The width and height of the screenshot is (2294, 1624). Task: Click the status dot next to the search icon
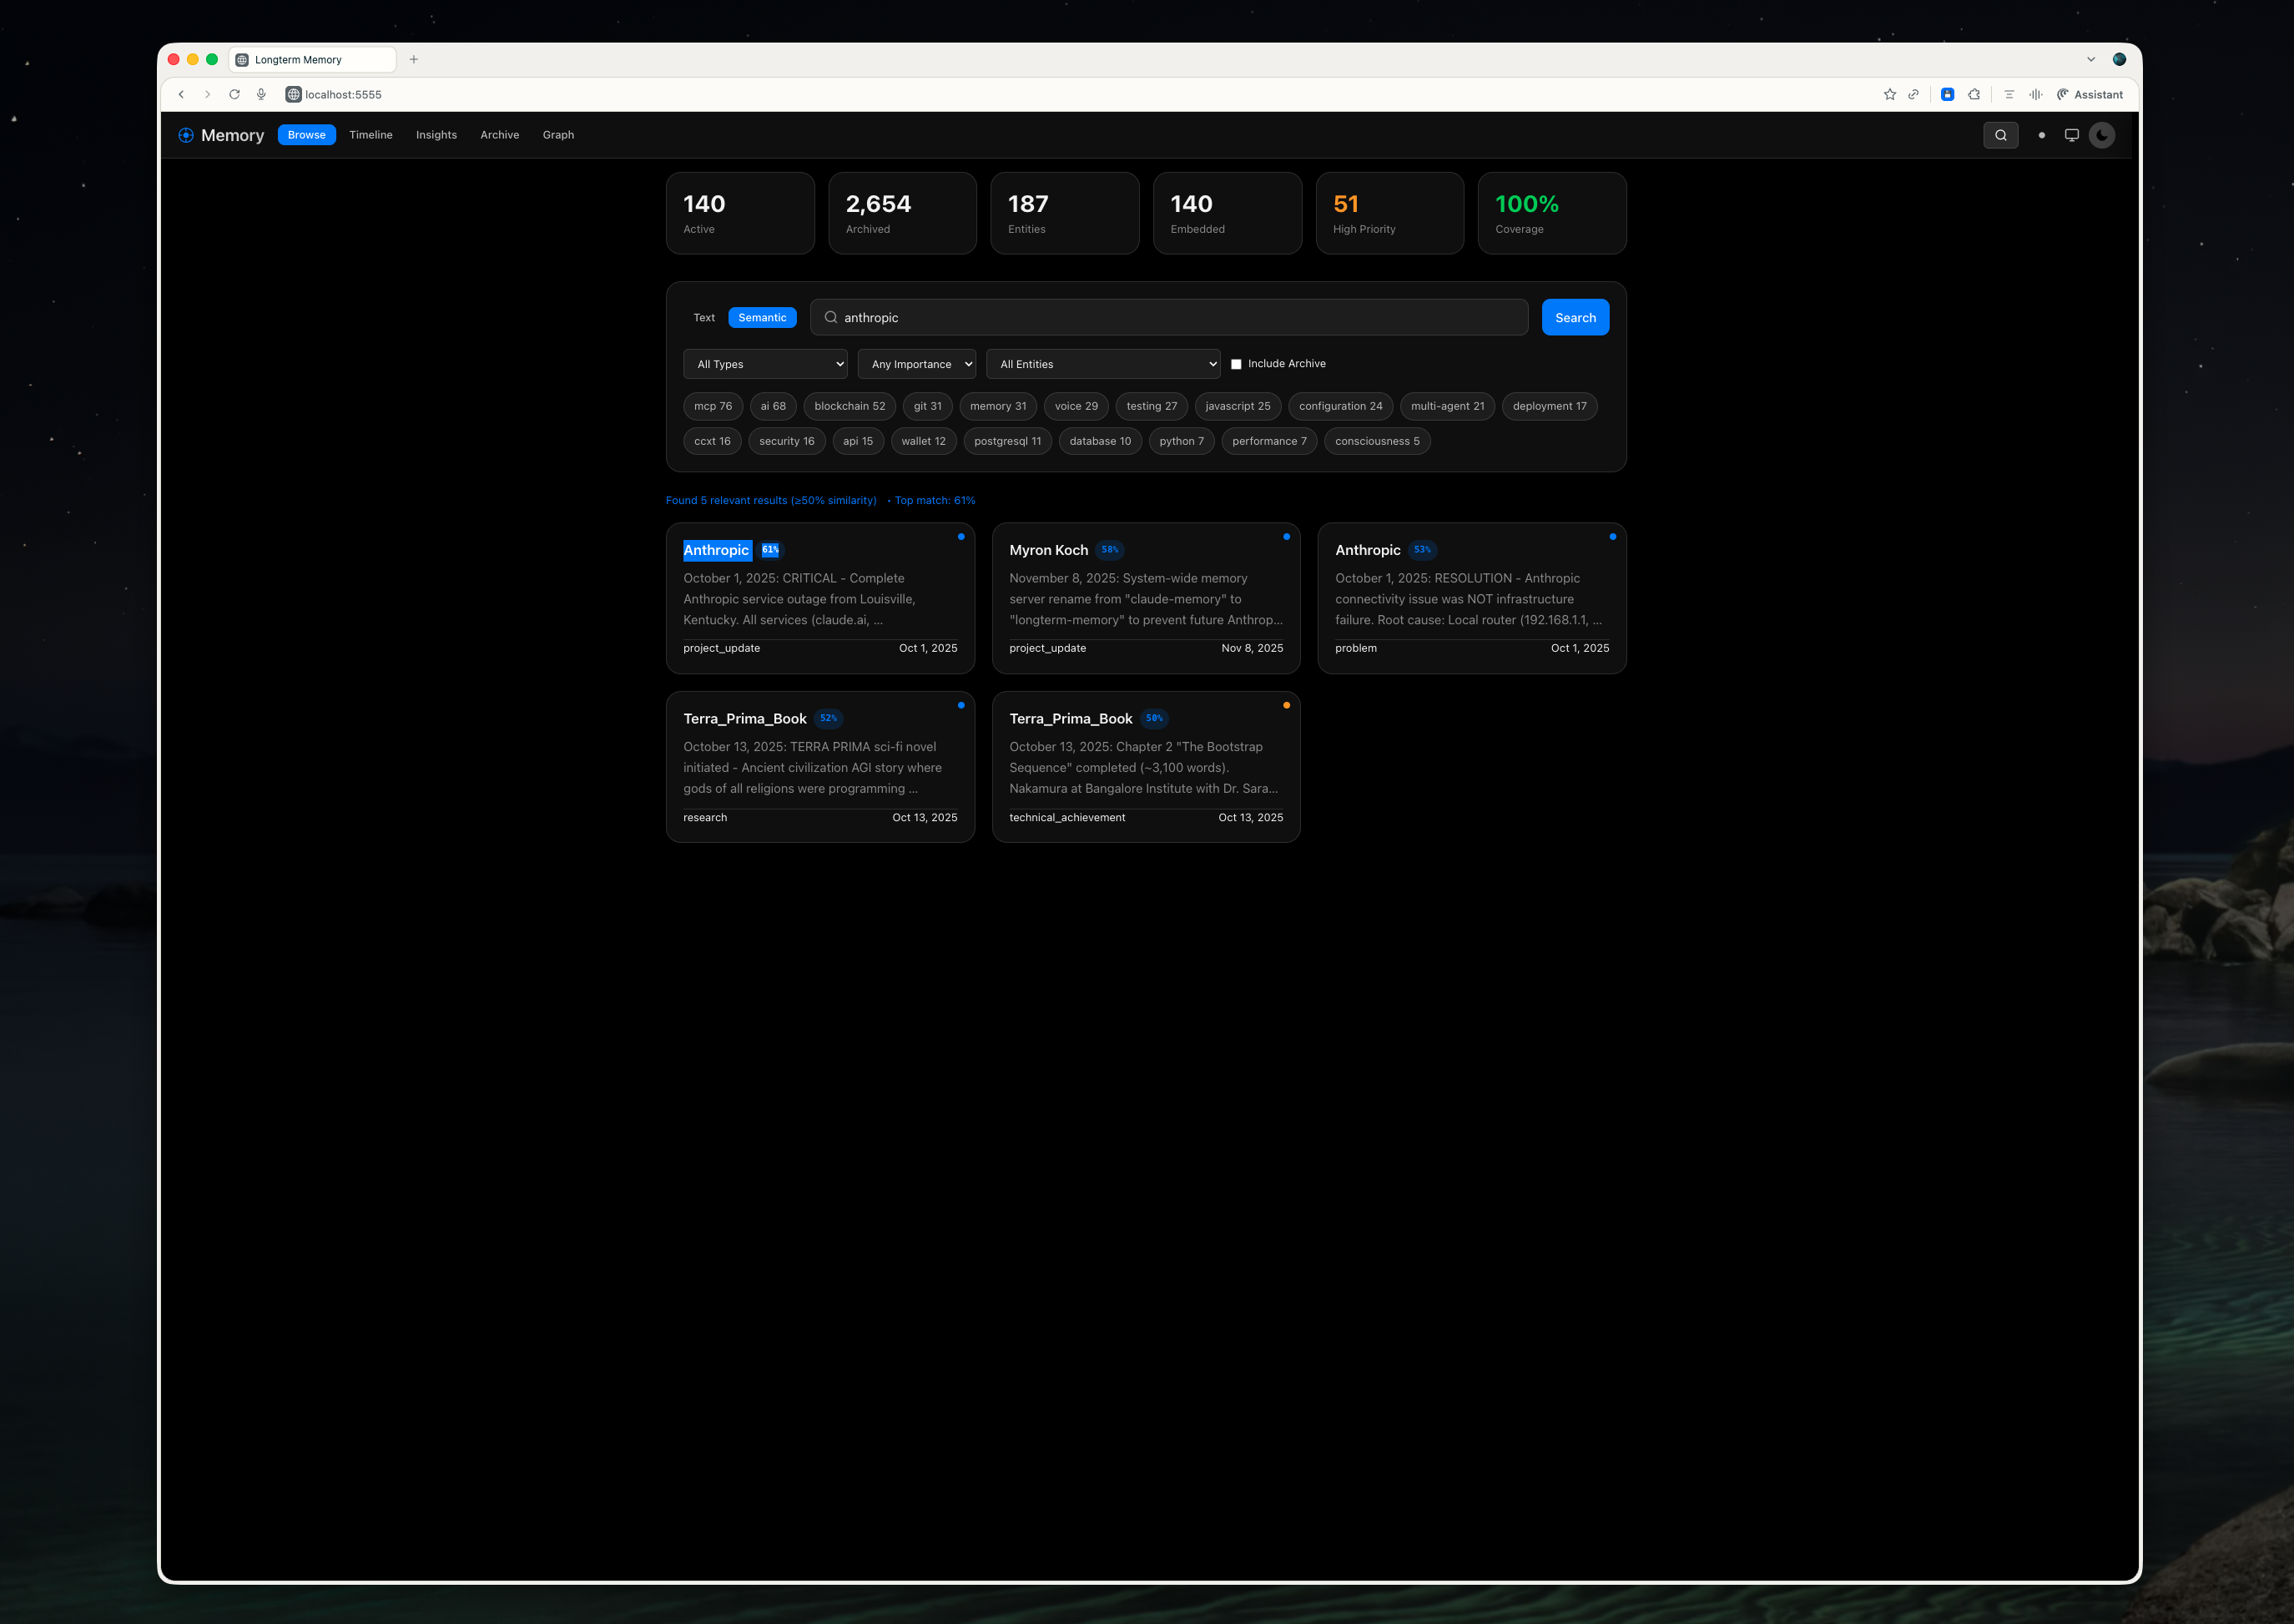(2041, 135)
